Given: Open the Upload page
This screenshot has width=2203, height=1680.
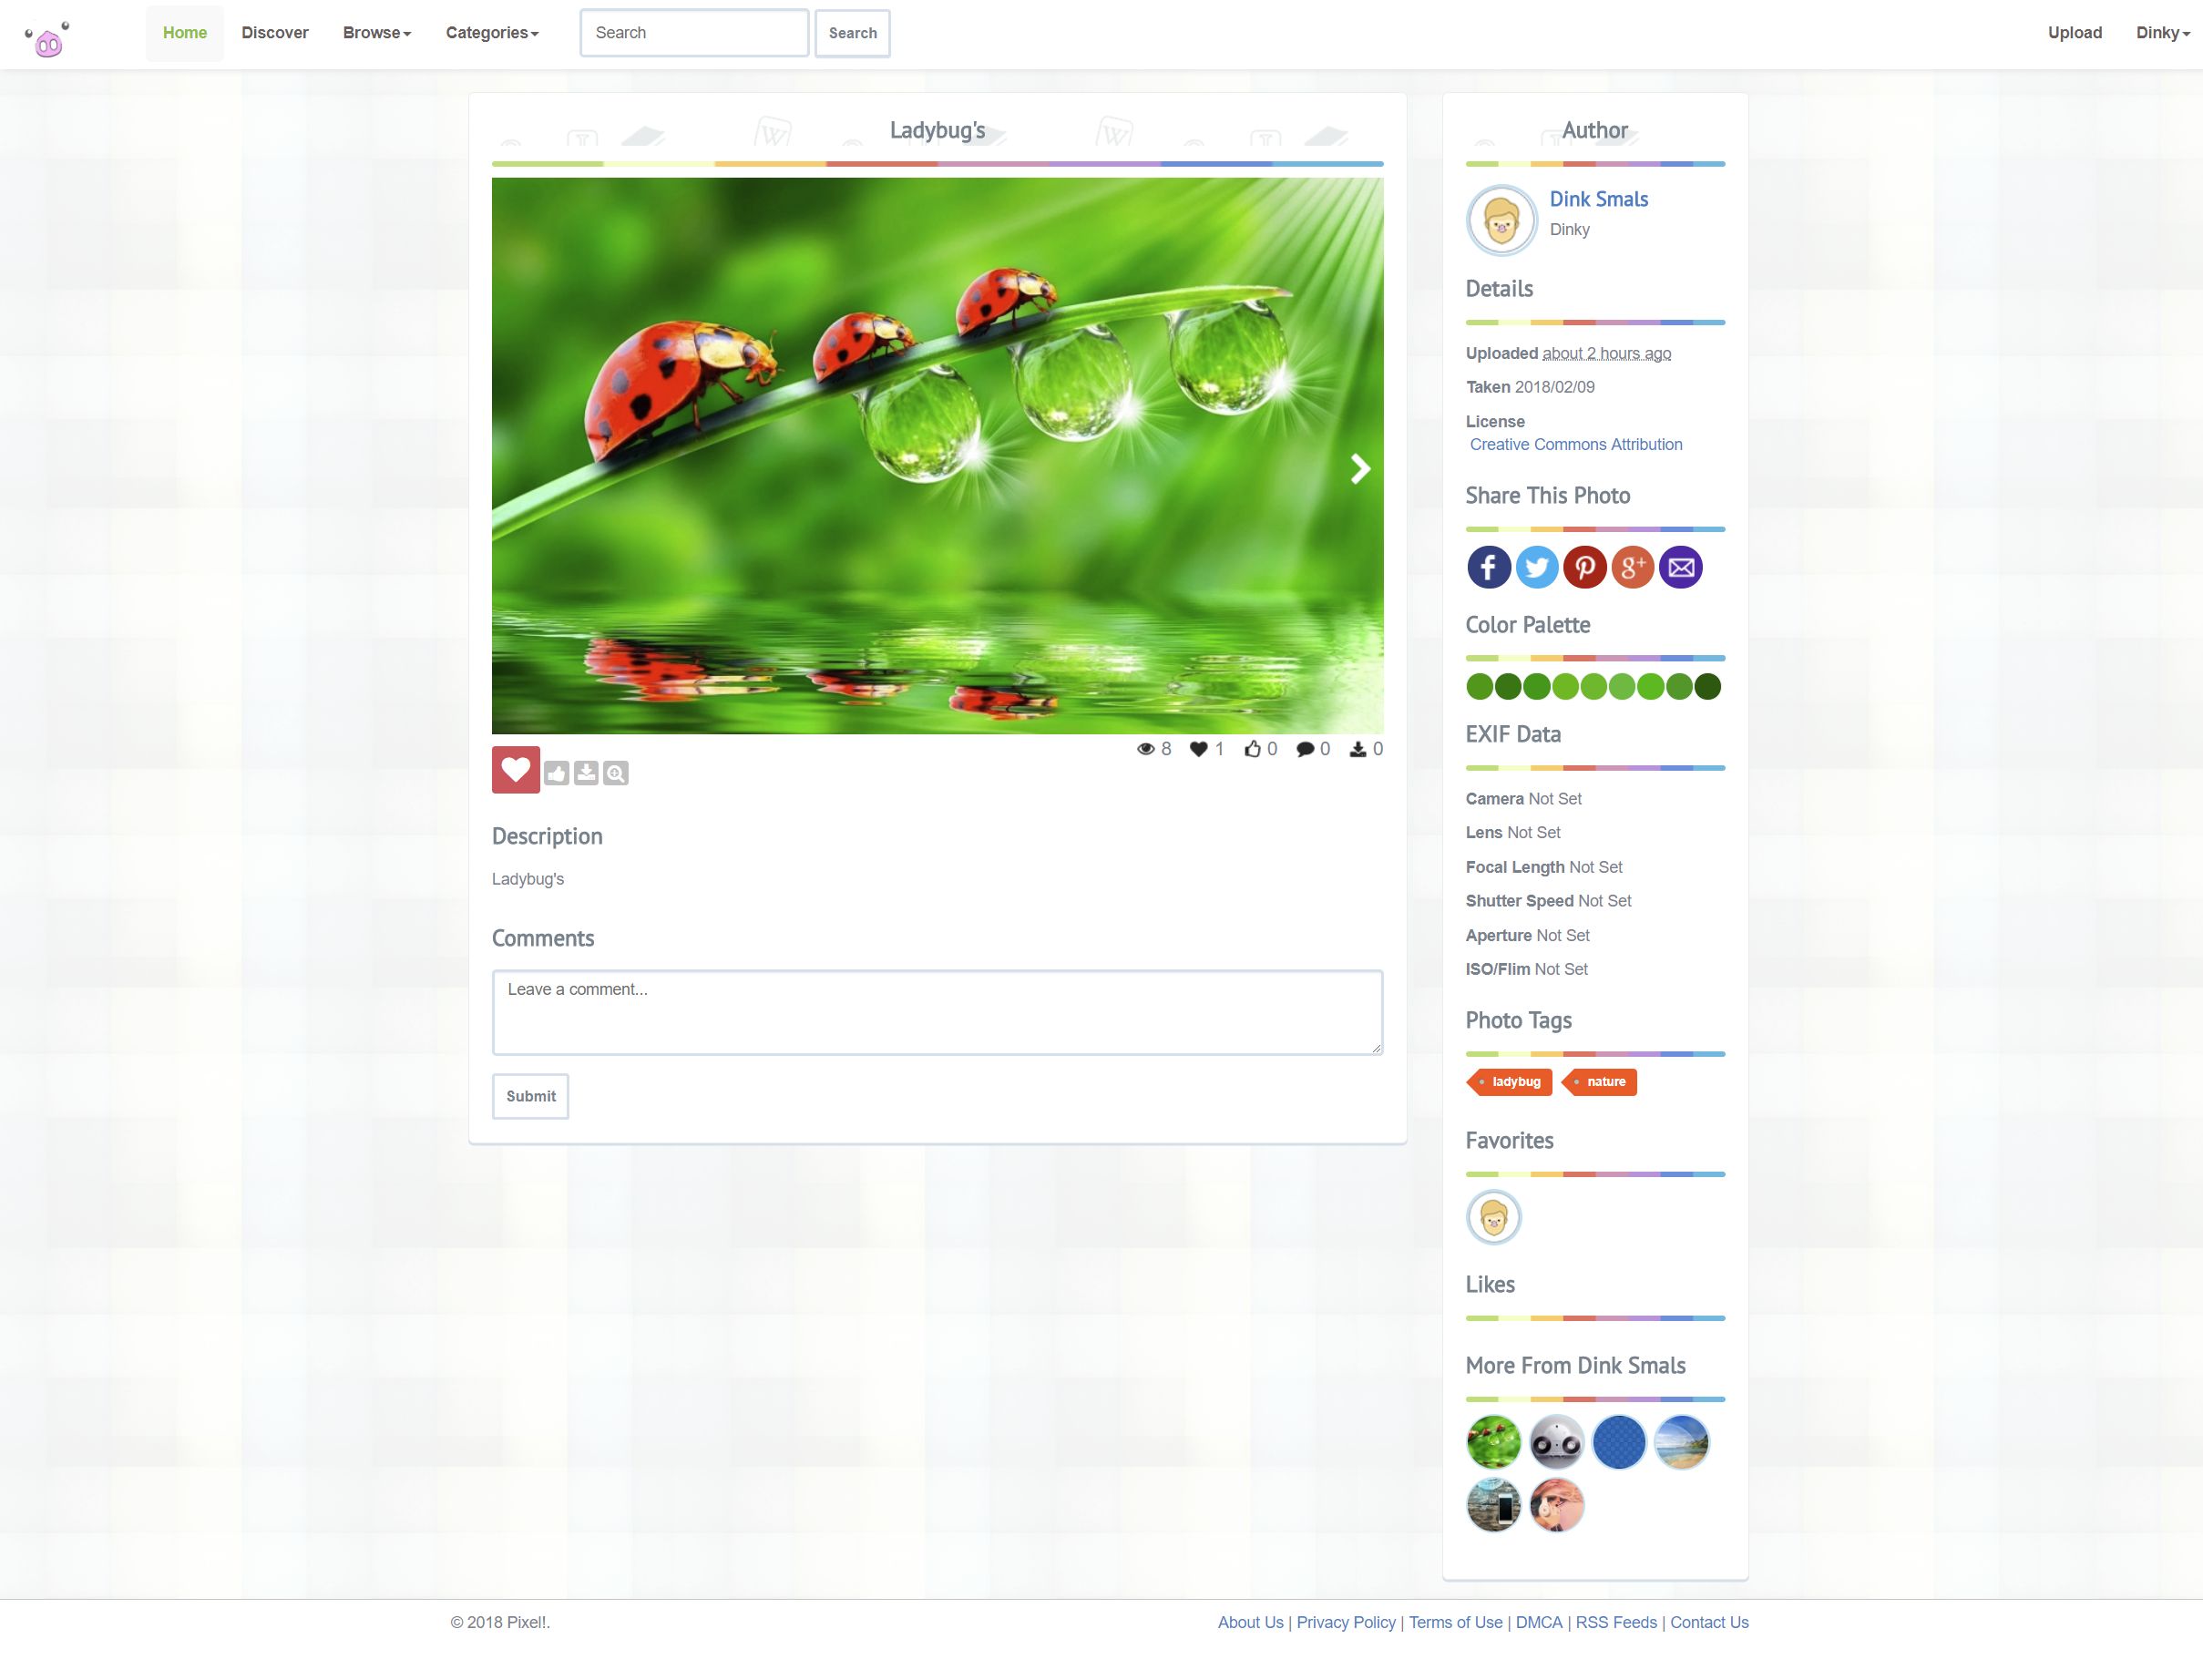Looking at the screenshot, I should pyautogui.click(x=2074, y=33).
